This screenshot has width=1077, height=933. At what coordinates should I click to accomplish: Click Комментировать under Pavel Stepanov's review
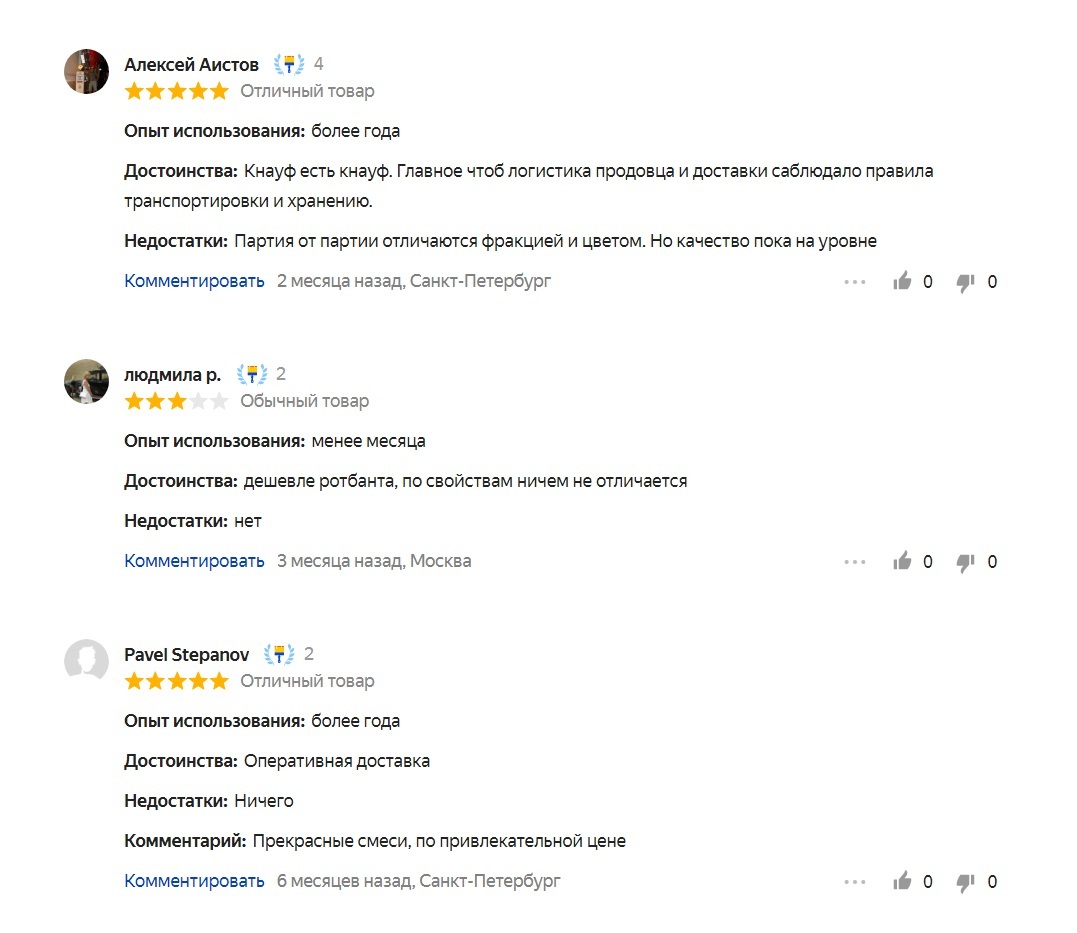coord(194,881)
